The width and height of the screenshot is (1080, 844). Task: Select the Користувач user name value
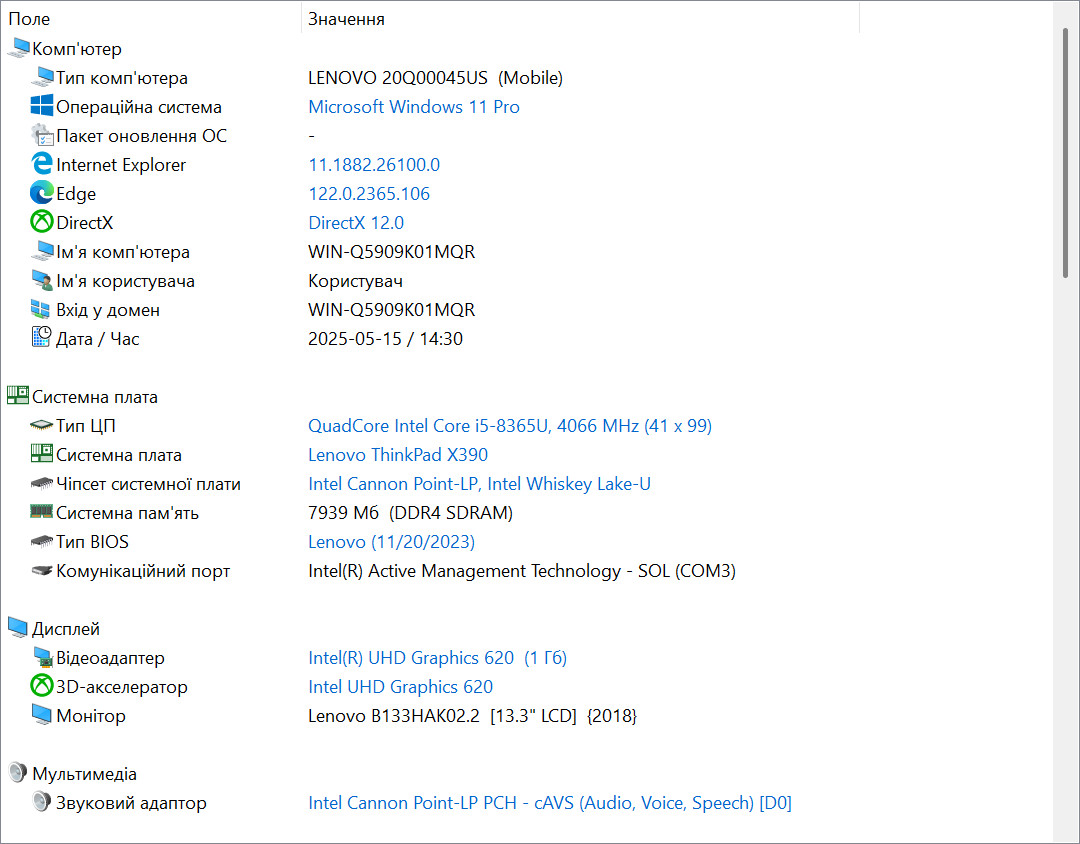(x=355, y=281)
